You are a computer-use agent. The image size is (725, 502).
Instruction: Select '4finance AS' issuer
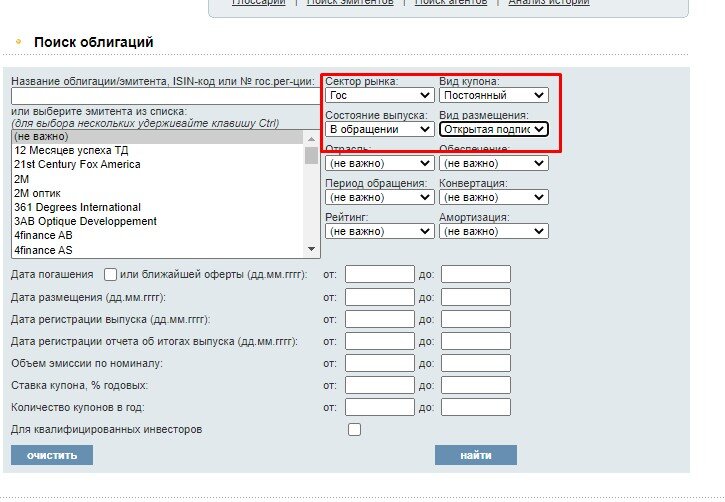tap(158, 250)
